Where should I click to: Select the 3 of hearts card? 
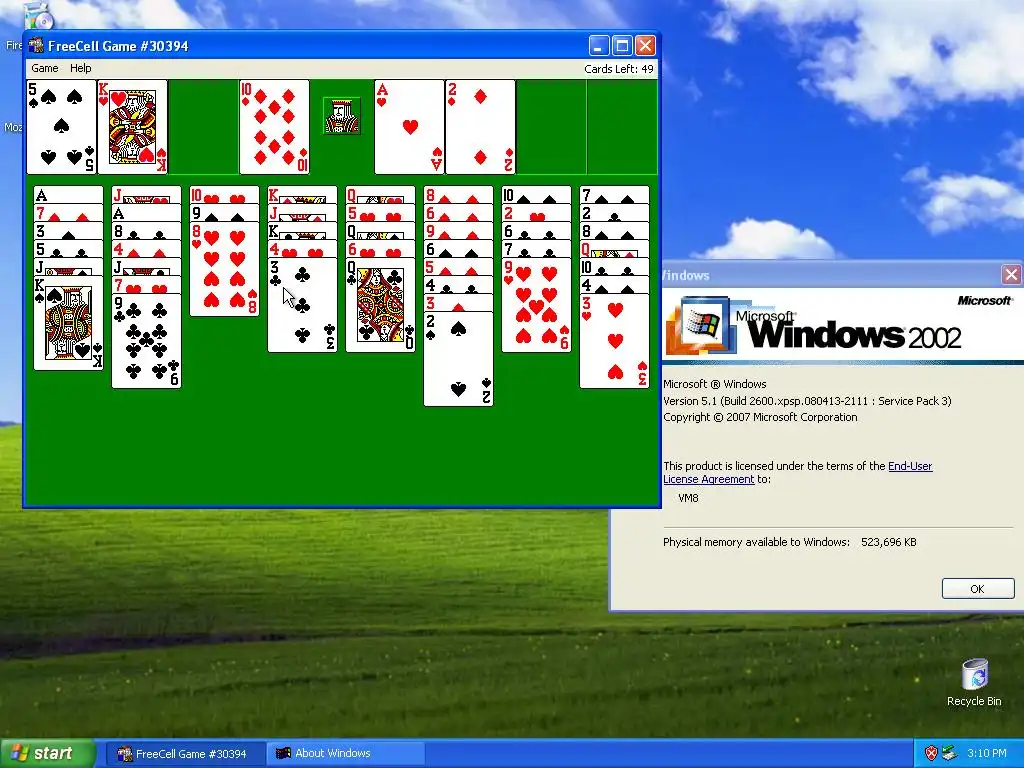[614, 341]
